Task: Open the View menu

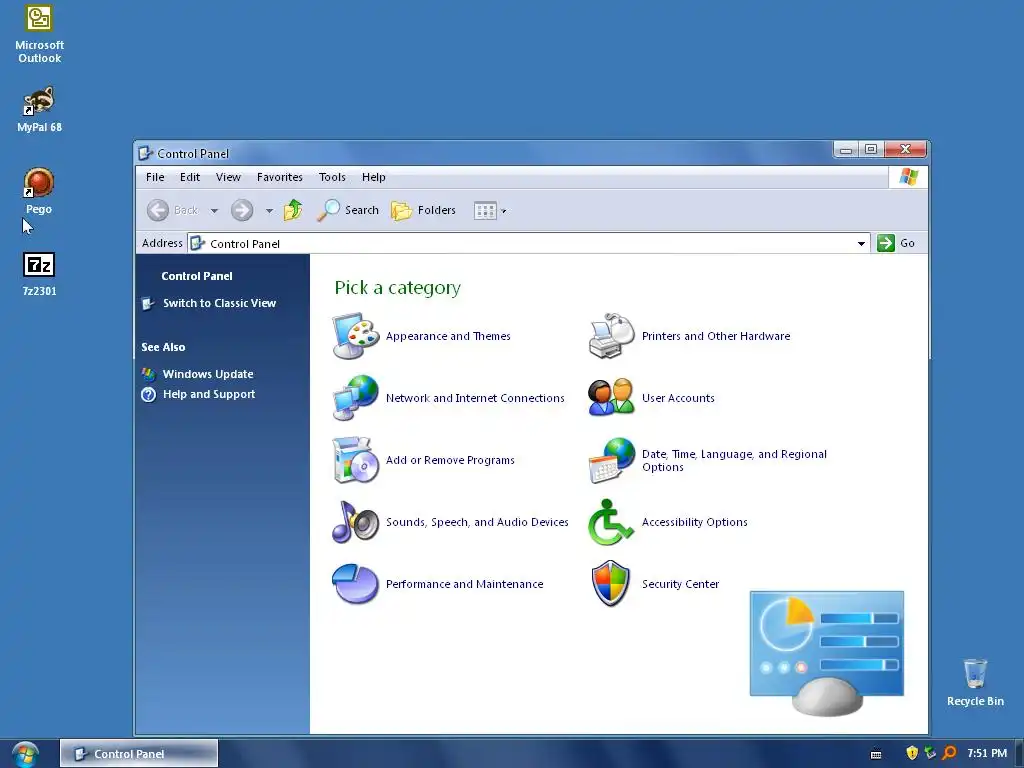Action: (x=228, y=177)
